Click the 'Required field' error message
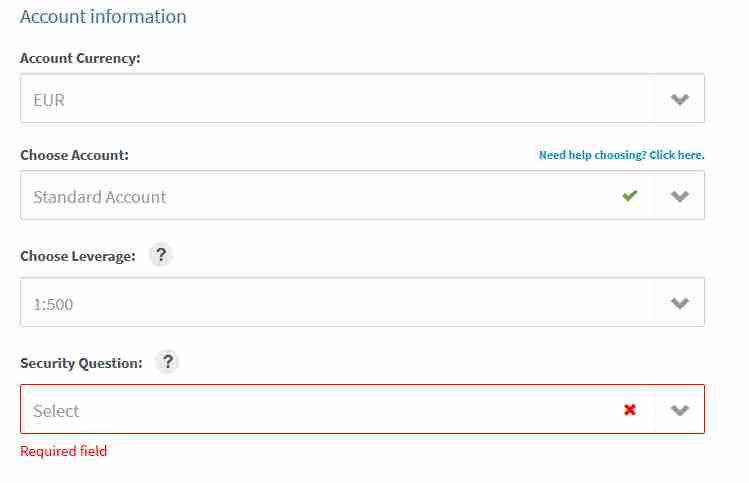The width and height of the screenshot is (749, 483). coord(64,451)
